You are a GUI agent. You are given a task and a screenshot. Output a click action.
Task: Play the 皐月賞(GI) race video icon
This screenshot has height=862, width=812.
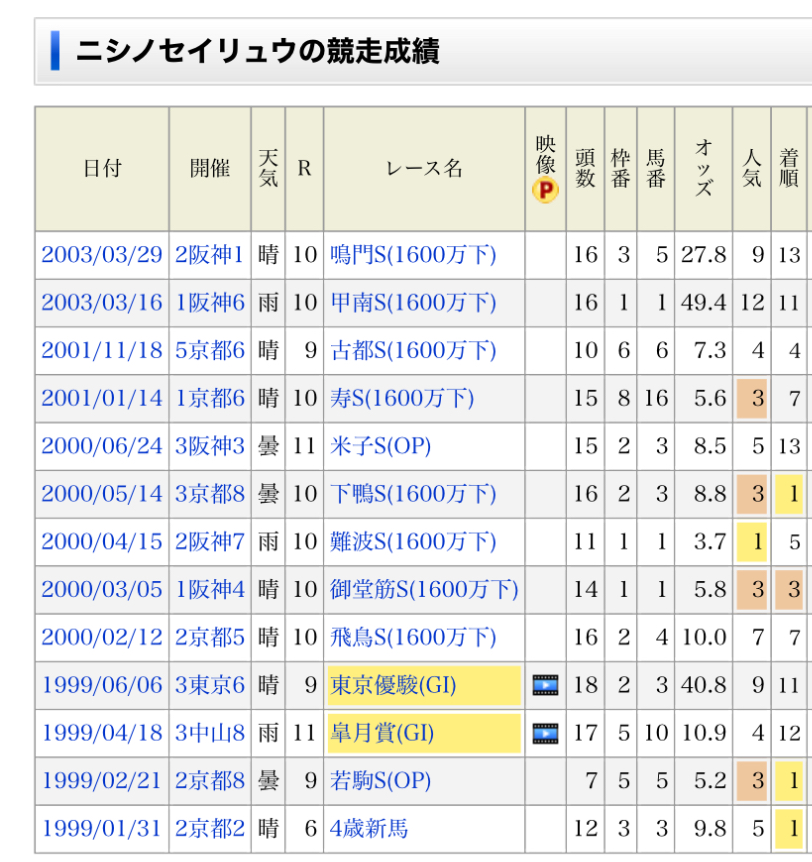[545, 733]
